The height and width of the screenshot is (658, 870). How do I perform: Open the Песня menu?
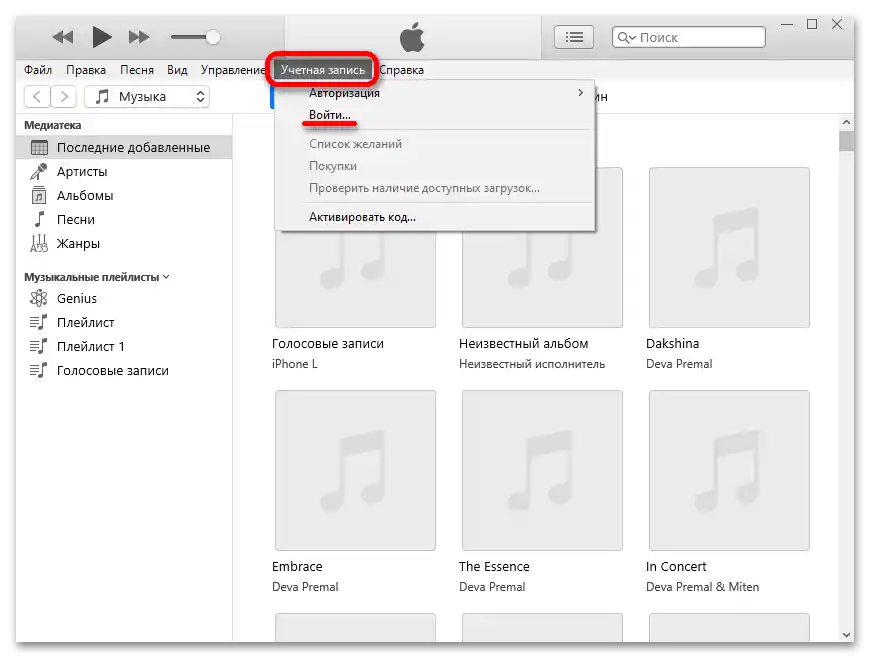[137, 70]
